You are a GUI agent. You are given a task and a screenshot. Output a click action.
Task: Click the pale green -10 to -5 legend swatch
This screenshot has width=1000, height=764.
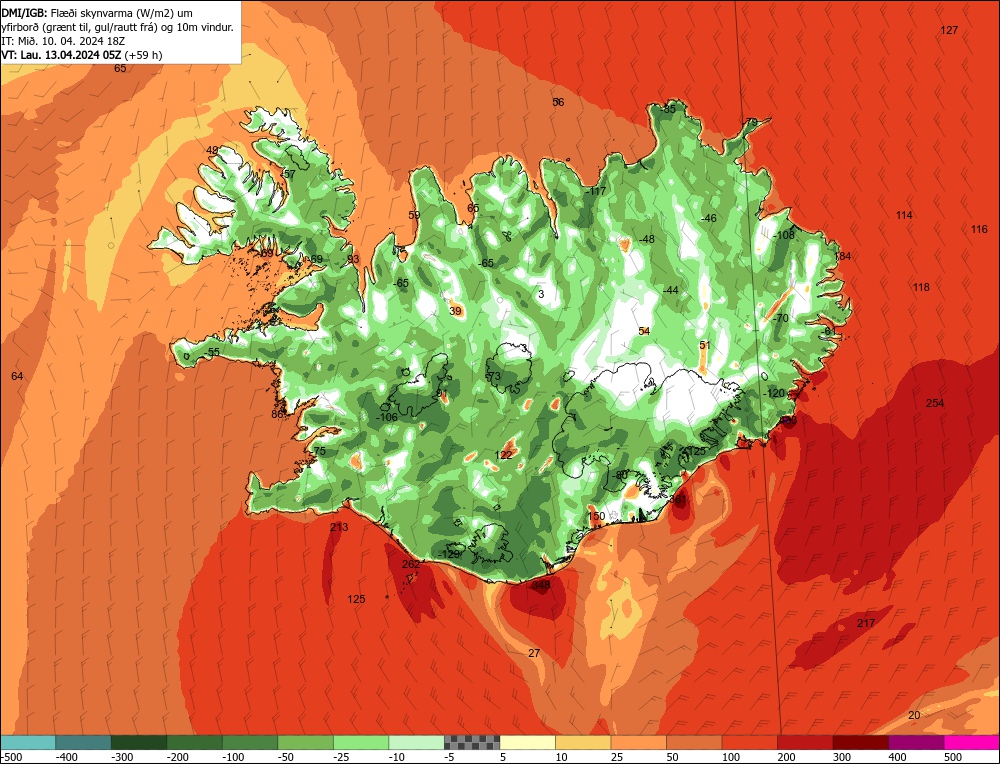click(416, 742)
